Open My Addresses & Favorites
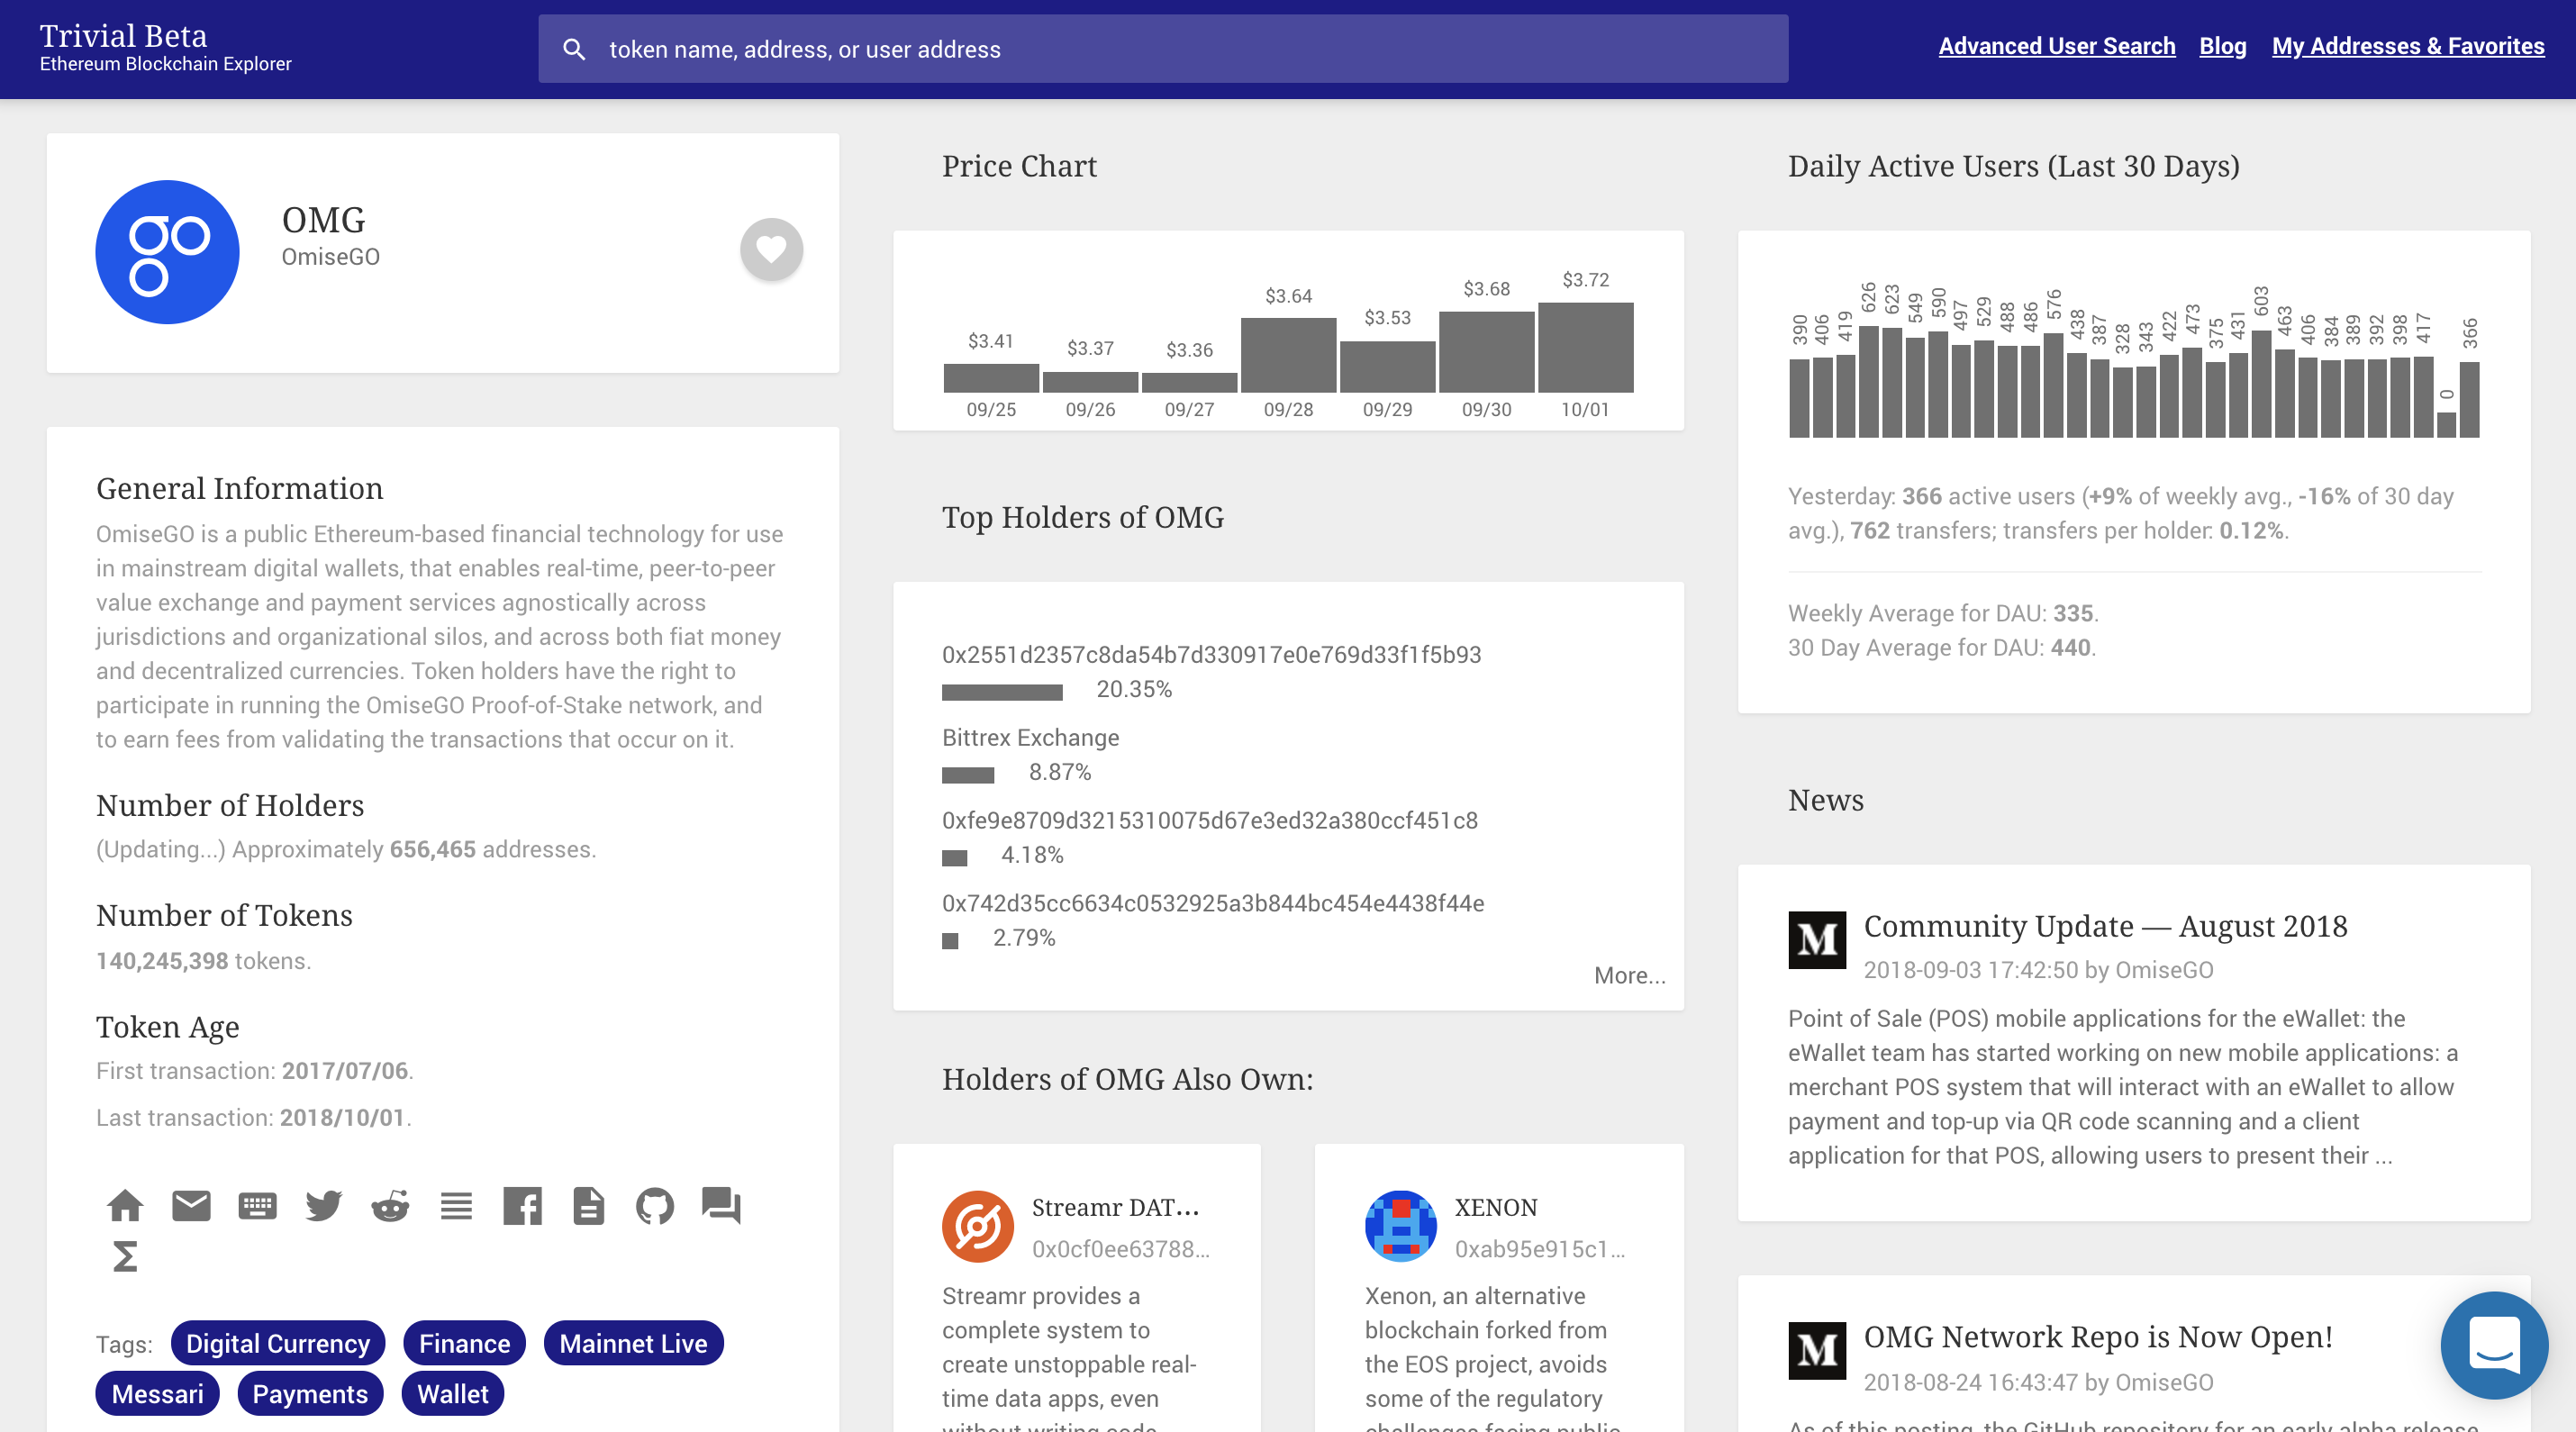This screenshot has width=2576, height=1432. coord(2408,46)
